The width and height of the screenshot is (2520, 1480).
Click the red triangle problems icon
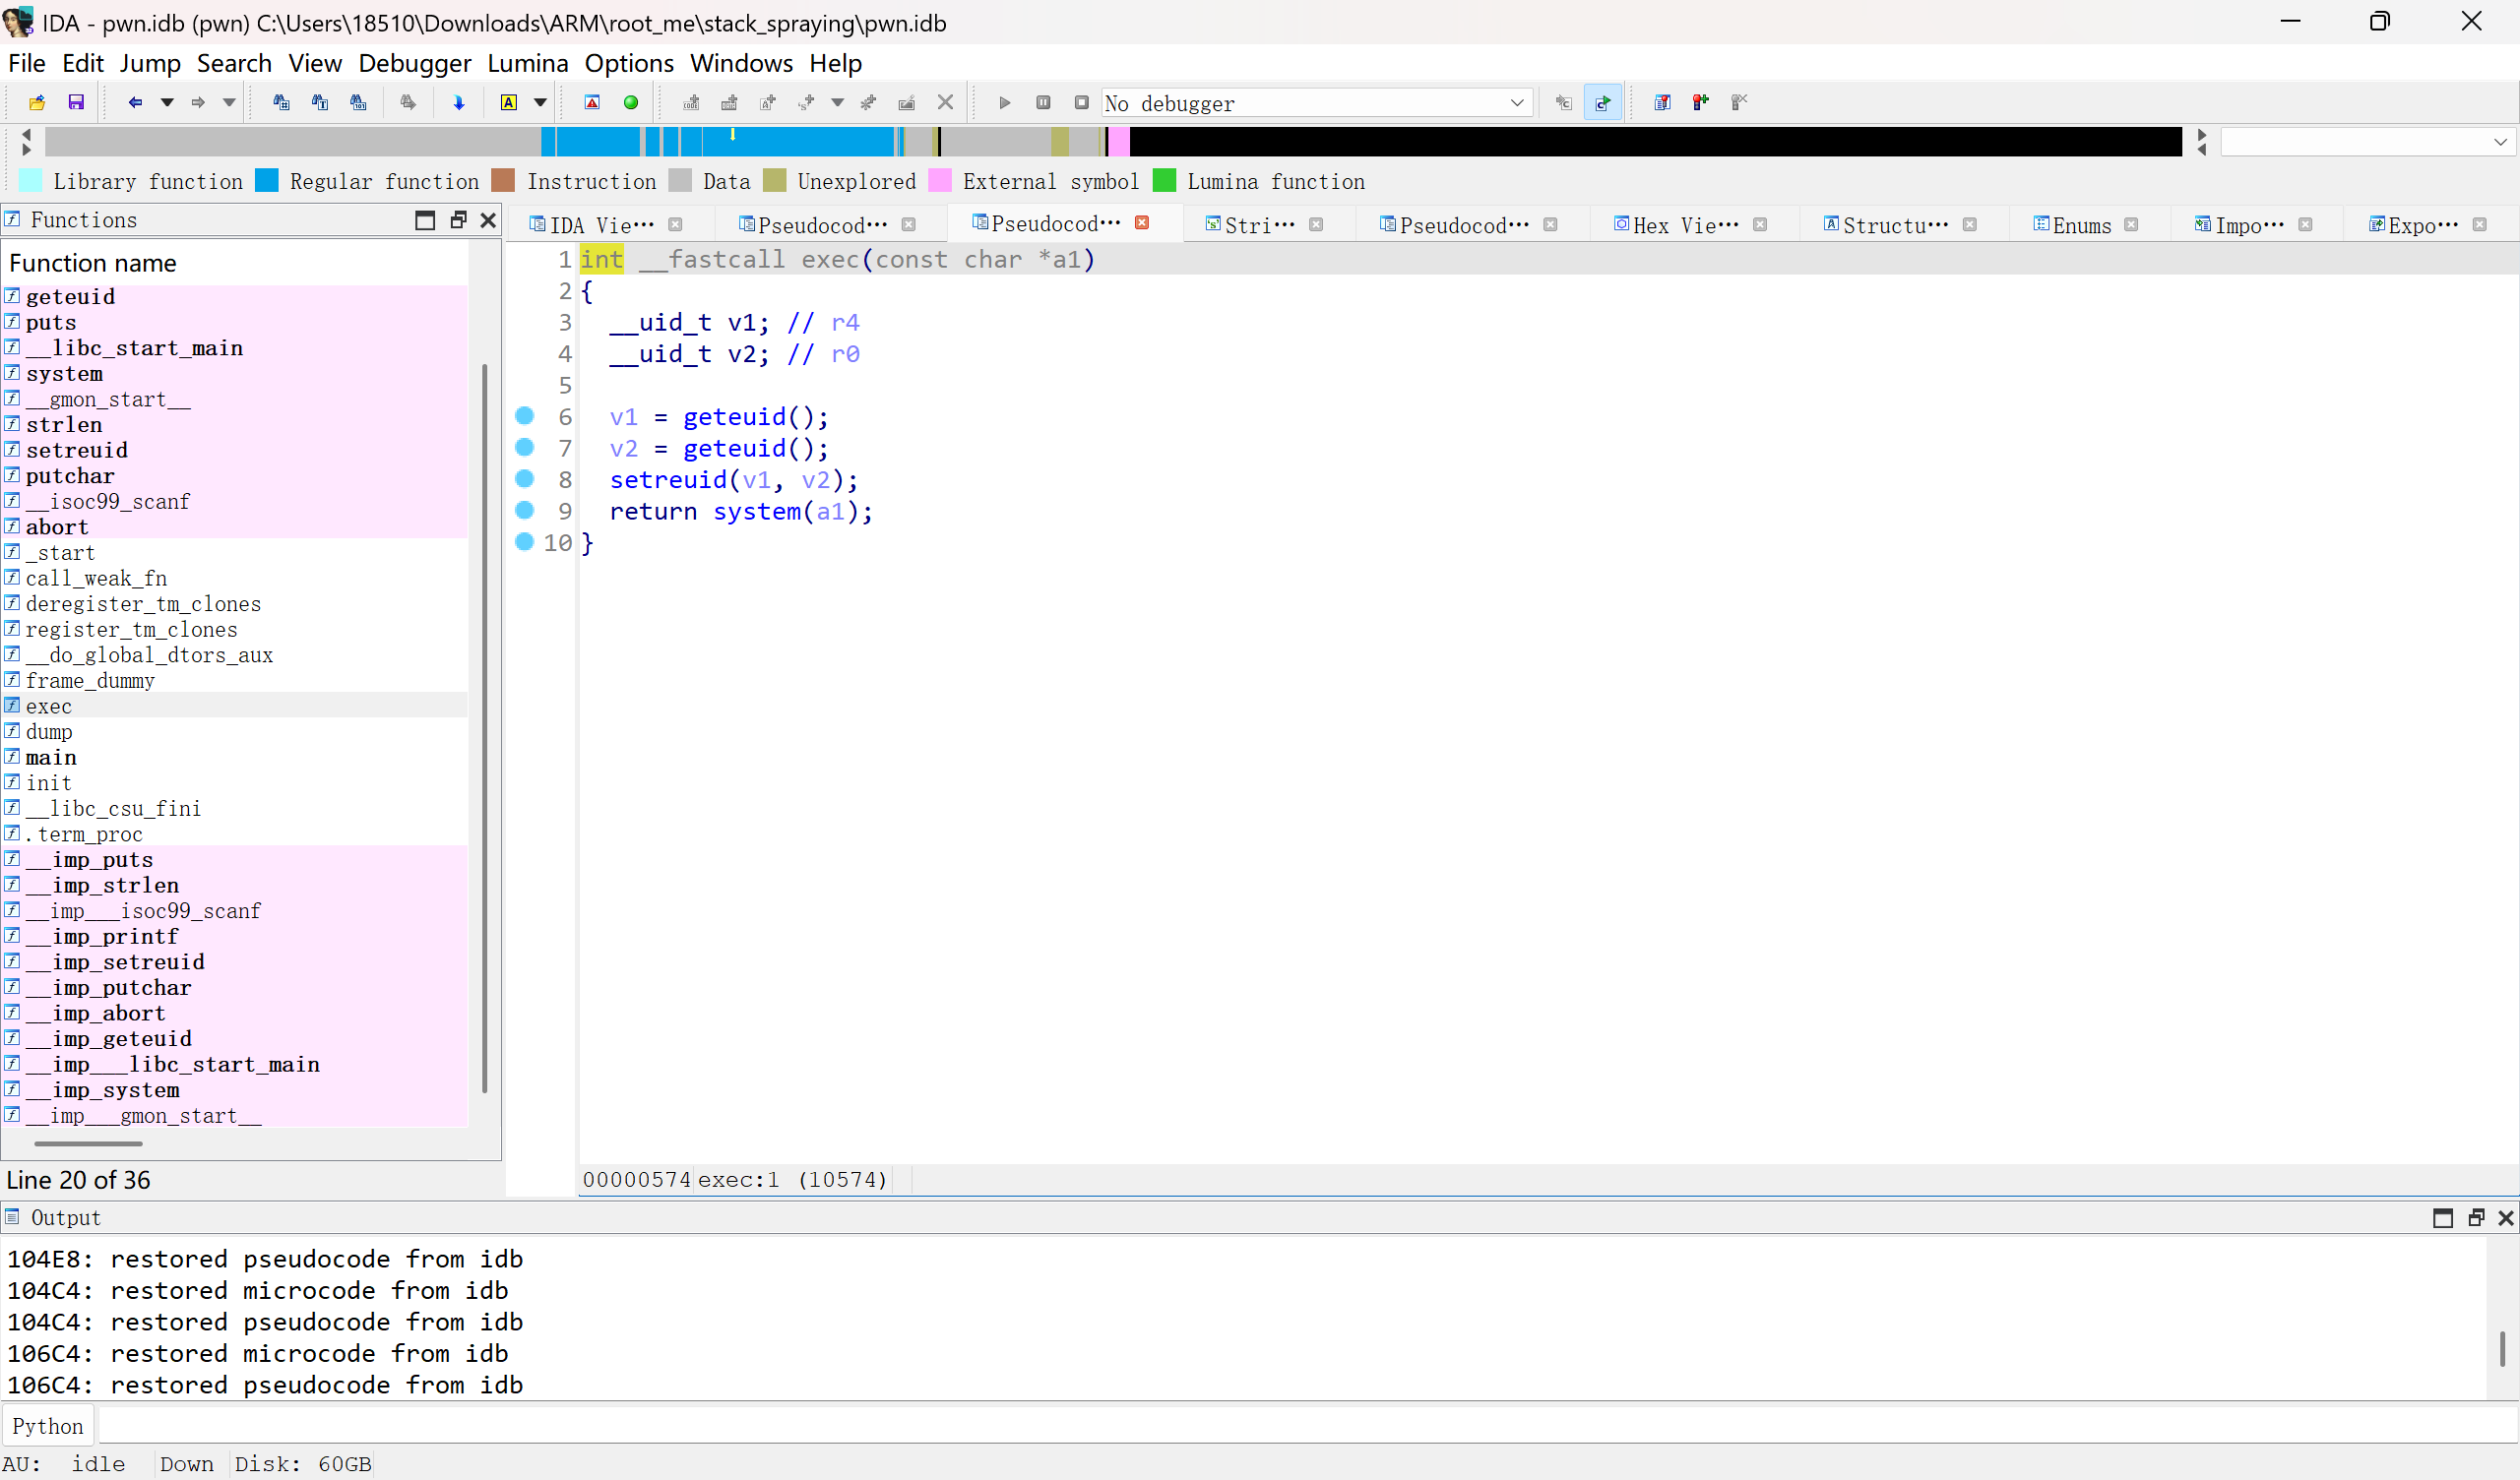[592, 102]
